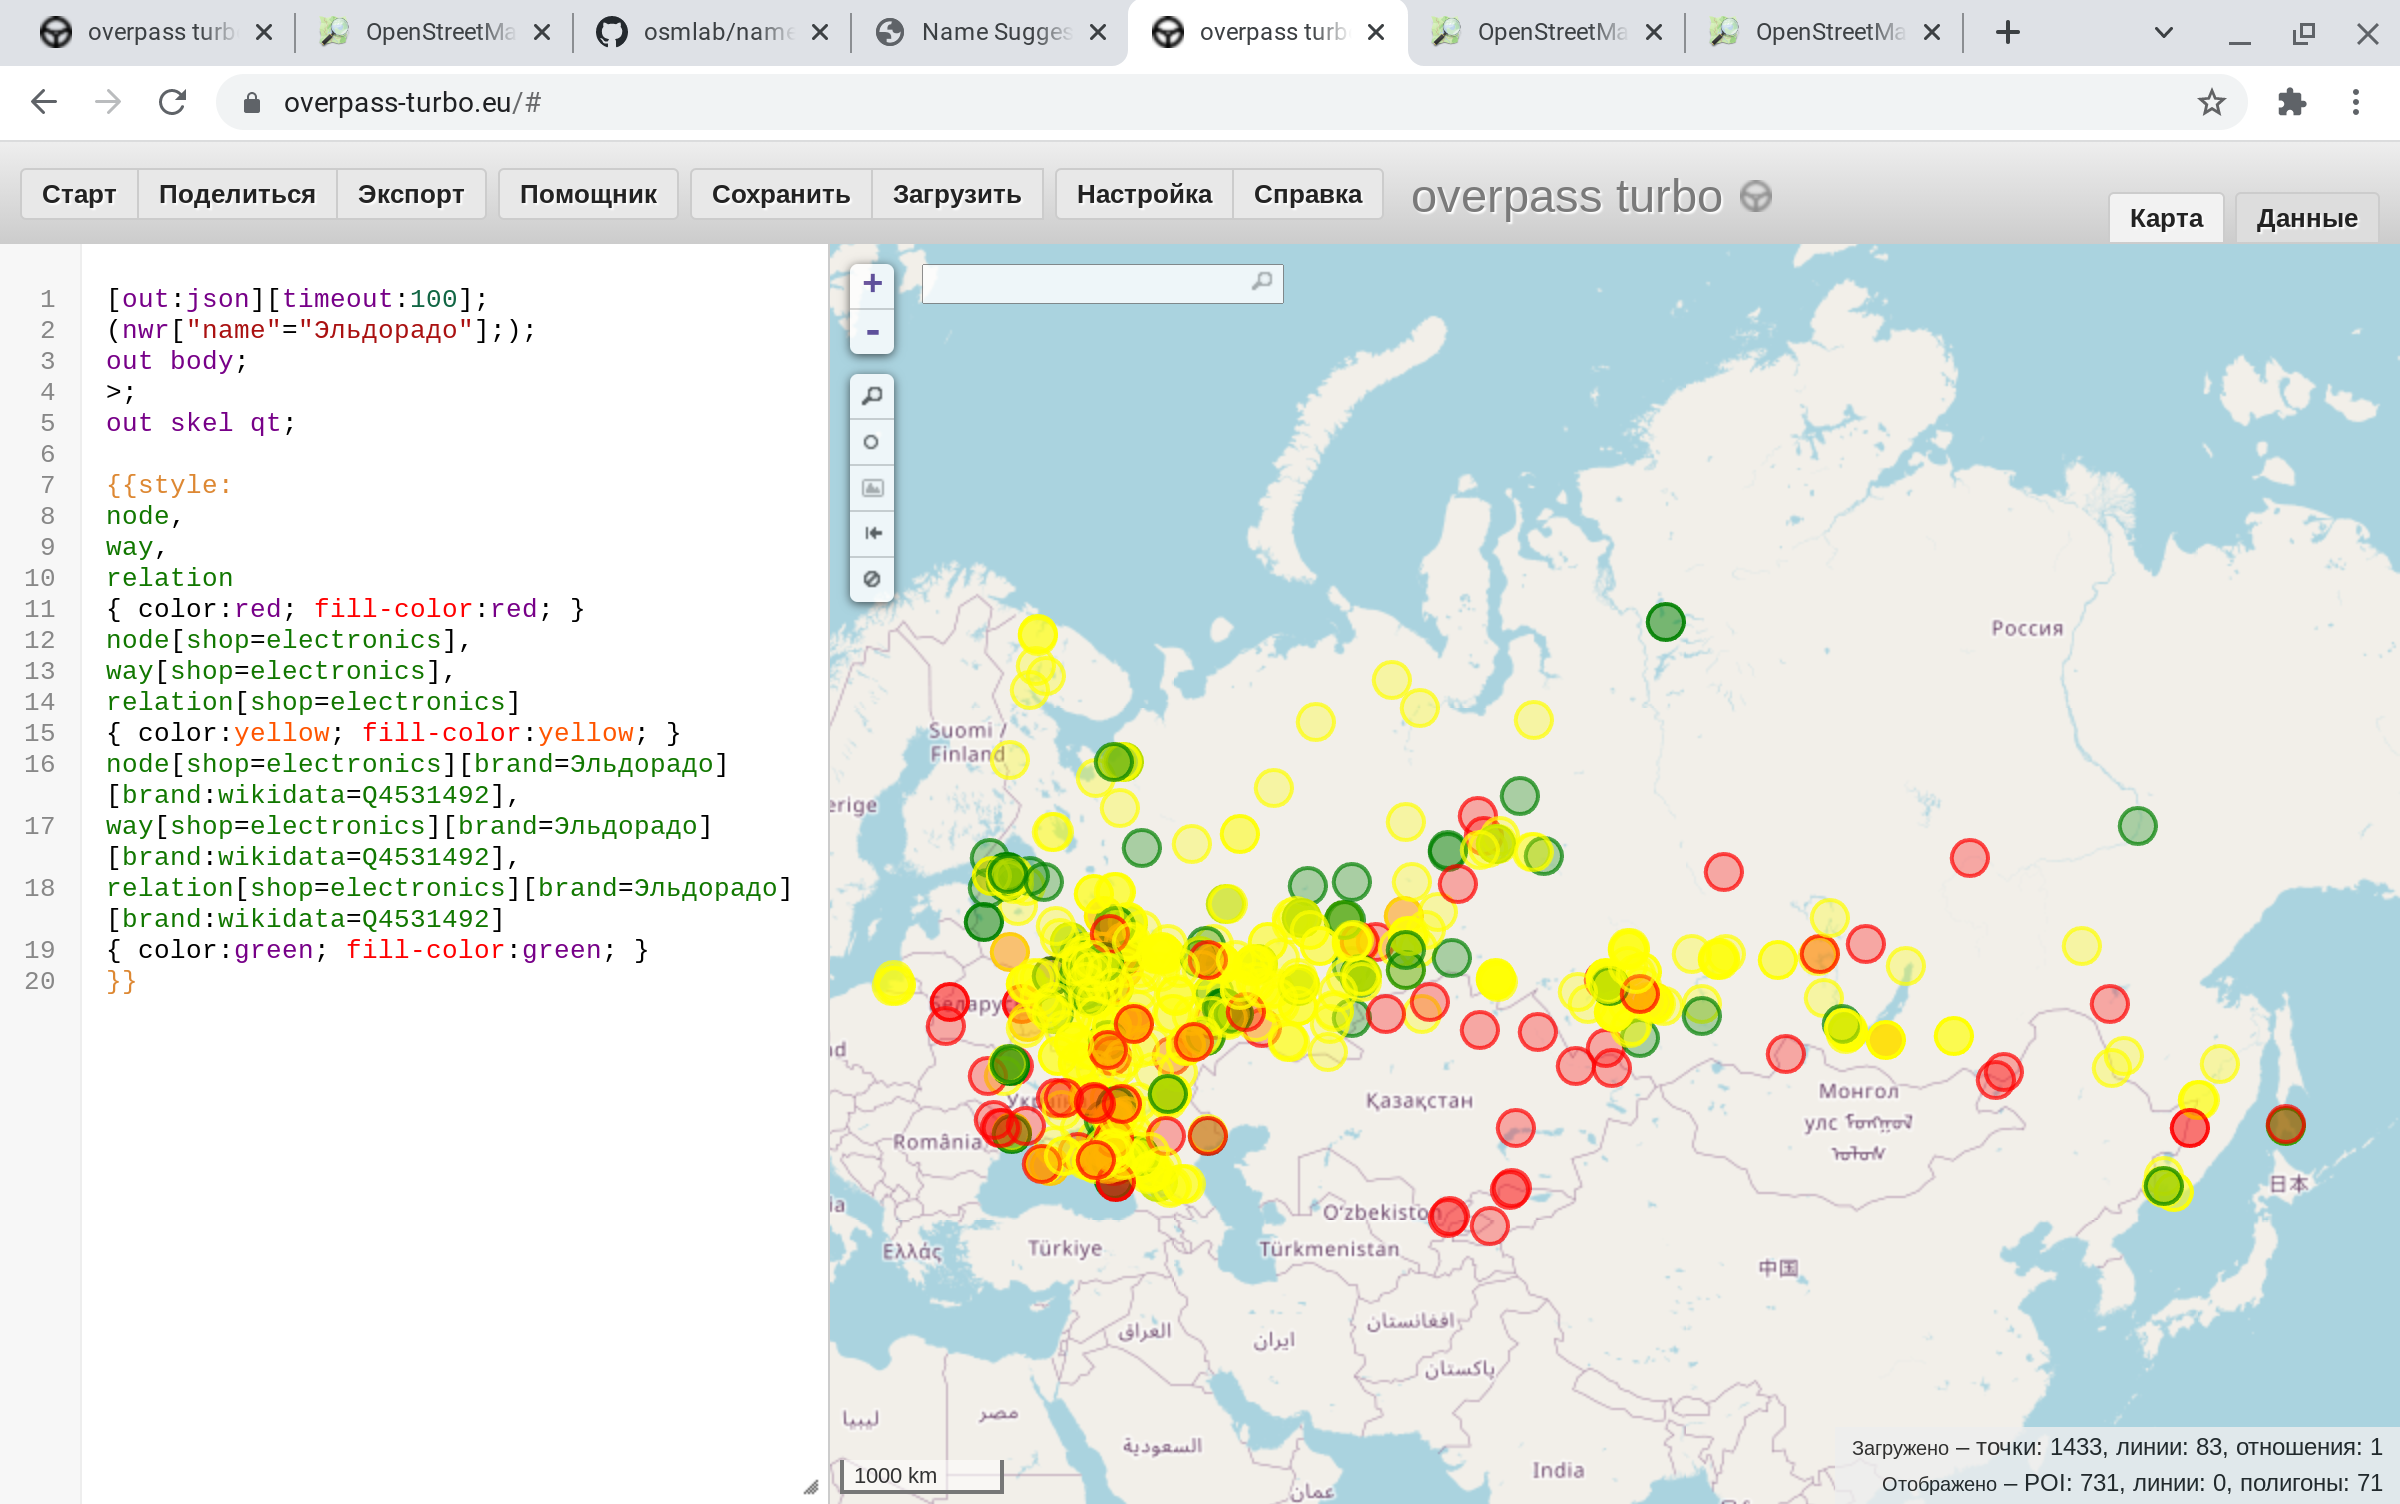Click the map search magnifier icon
This screenshot has width=2400, height=1504.
click(x=1262, y=283)
